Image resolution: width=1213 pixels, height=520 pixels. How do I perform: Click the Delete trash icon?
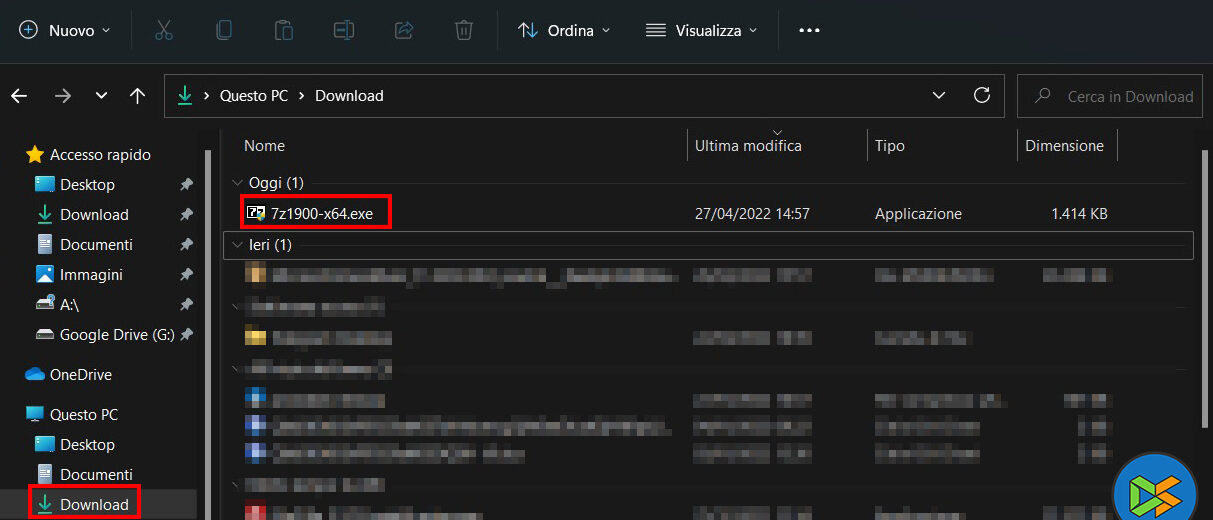point(464,30)
